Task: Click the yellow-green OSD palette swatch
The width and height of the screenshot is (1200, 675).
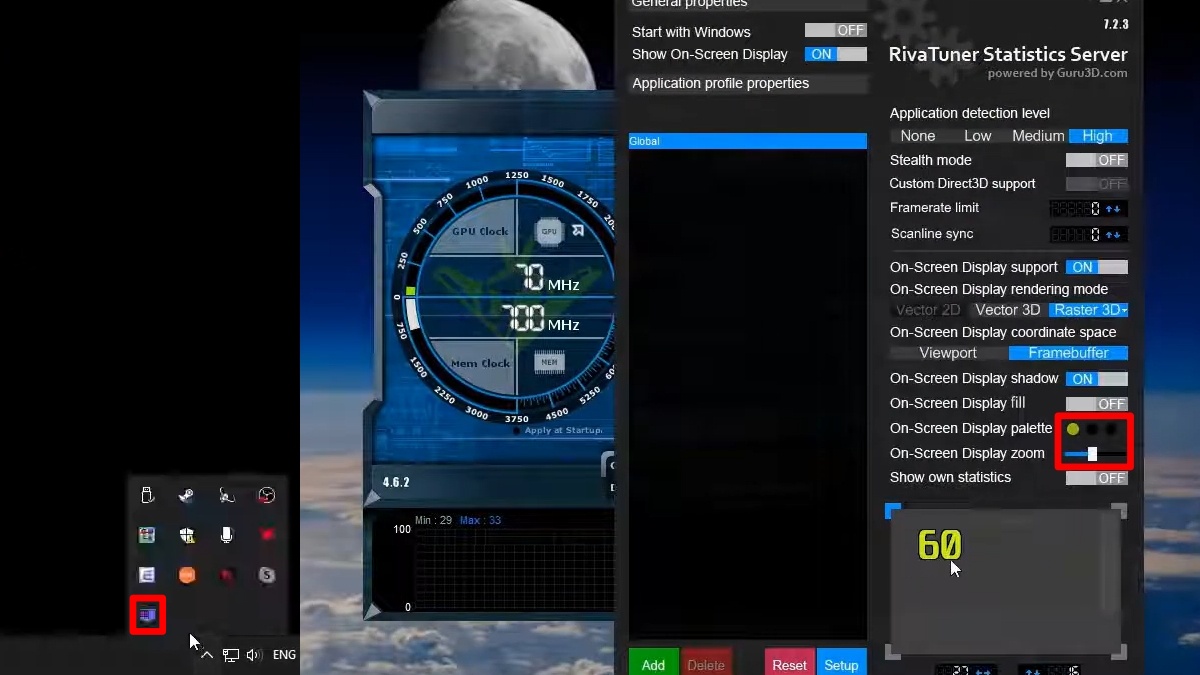Action: click(1073, 429)
